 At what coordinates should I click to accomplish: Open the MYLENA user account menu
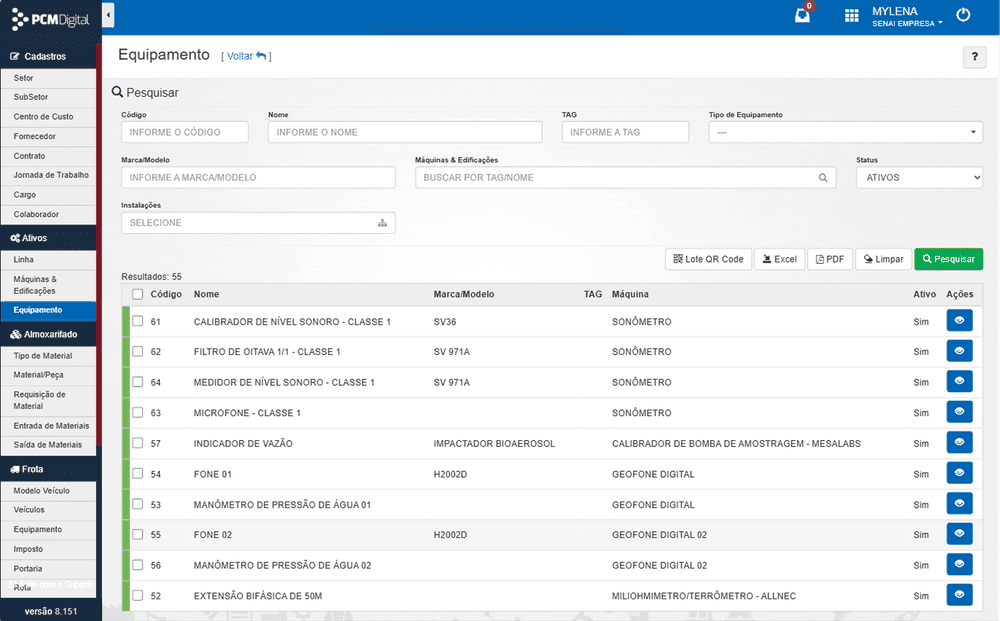(907, 17)
